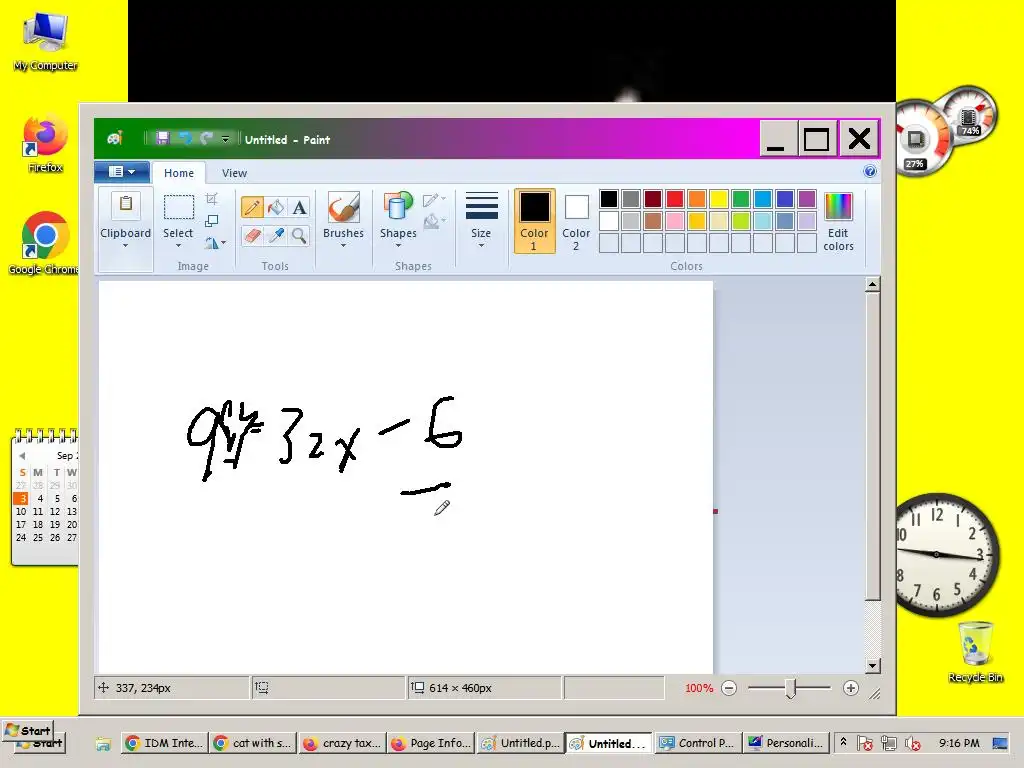
Task: Click the Color 1 button
Action: [534, 221]
